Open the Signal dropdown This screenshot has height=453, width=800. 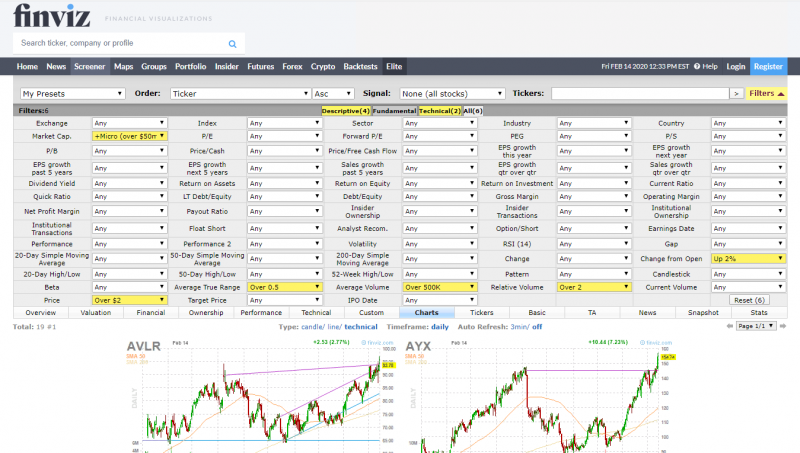coord(452,94)
